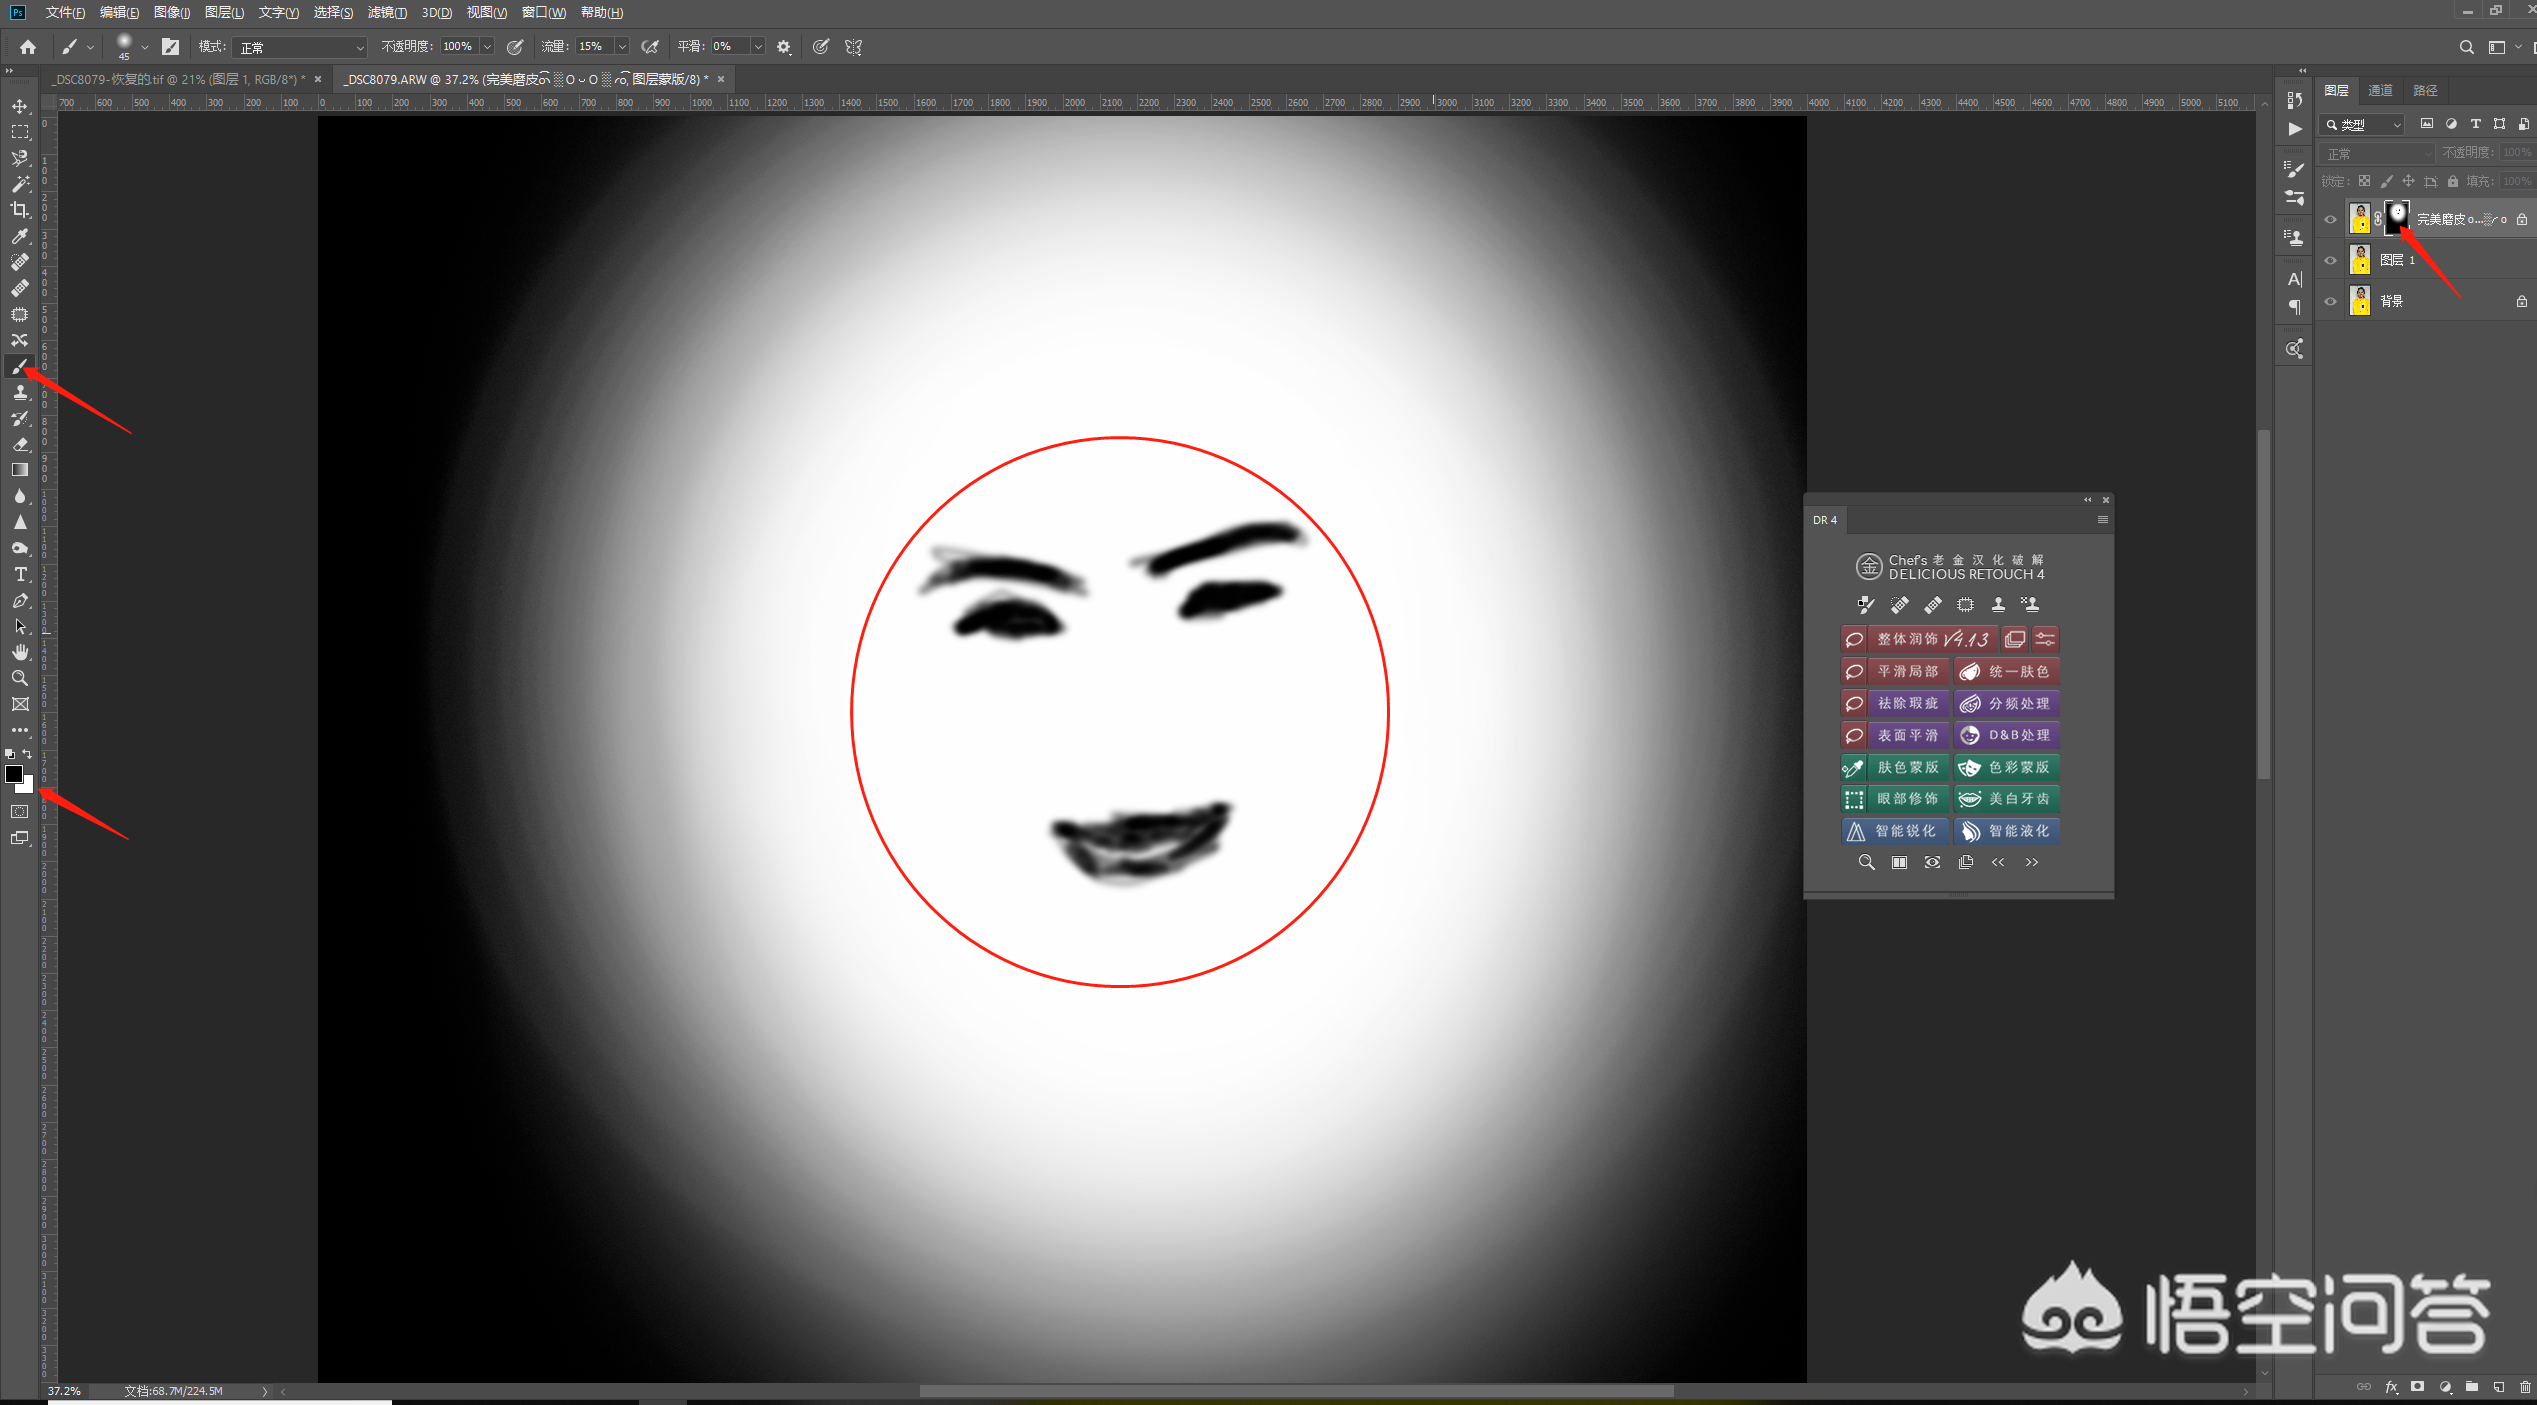Click the search icon at top right
2537x1405 pixels.
tap(2466, 47)
